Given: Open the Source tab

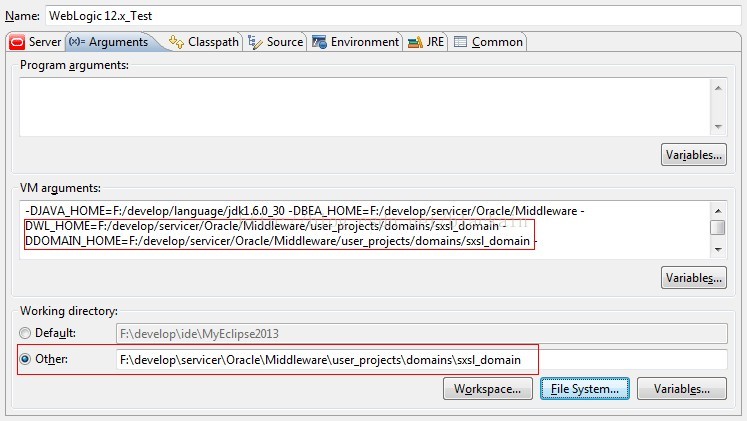Looking at the screenshot, I should (276, 42).
